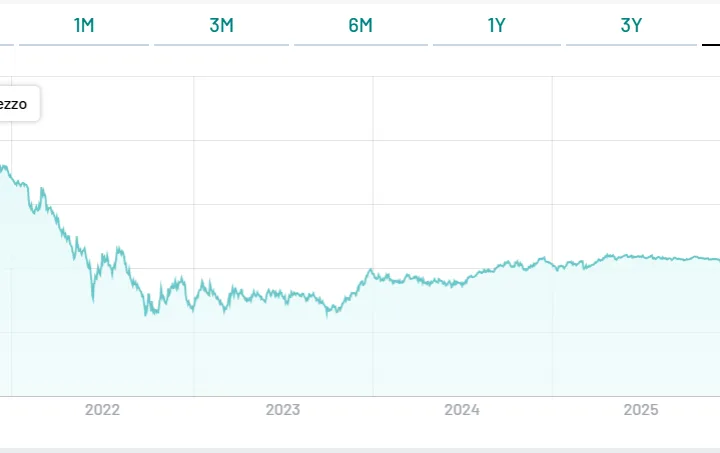Select the 2025 x-axis year label
Image resolution: width=720 pixels, height=453 pixels.
(x=641, y=409)
